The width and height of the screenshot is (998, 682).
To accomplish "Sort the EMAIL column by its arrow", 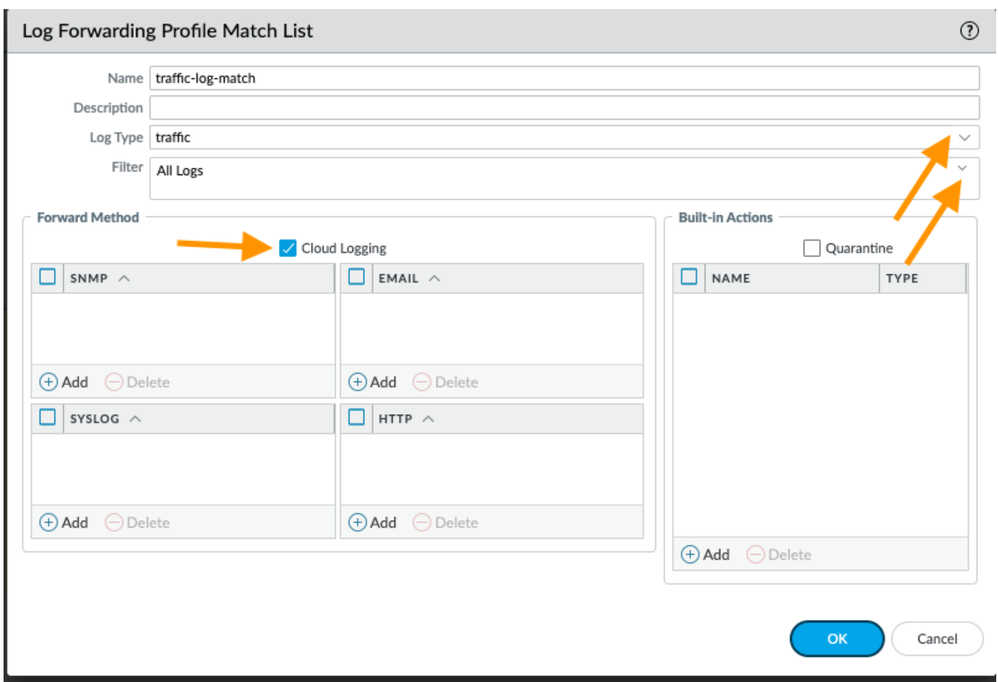I will (x=434, y=278).
